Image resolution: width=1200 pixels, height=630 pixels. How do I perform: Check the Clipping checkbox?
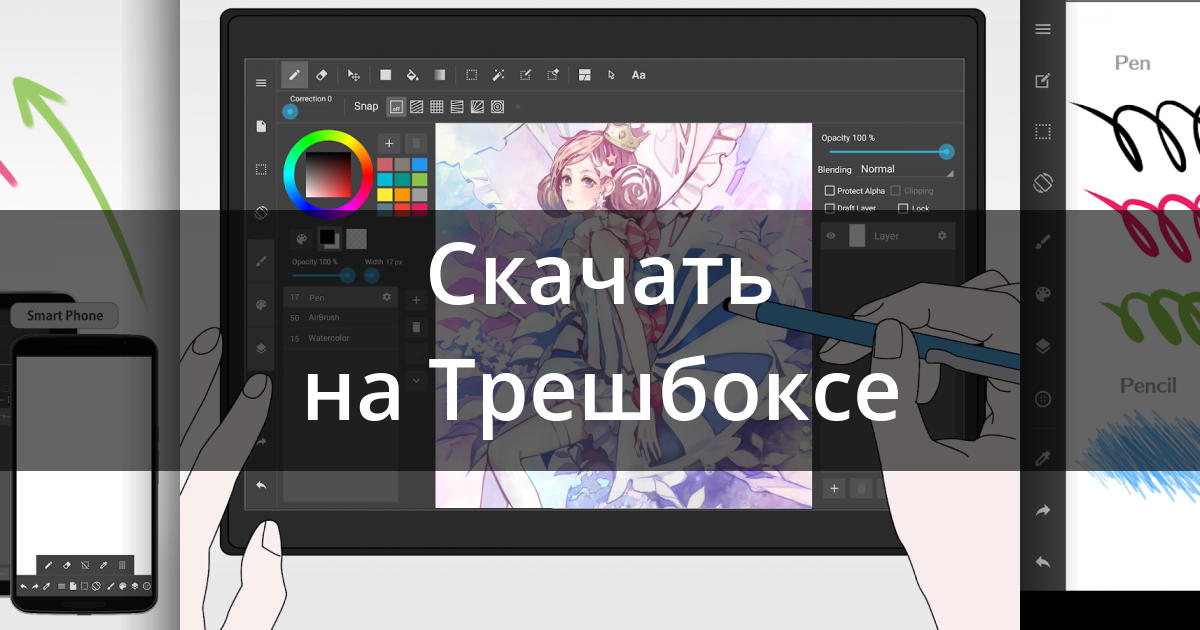coord(896,190)
